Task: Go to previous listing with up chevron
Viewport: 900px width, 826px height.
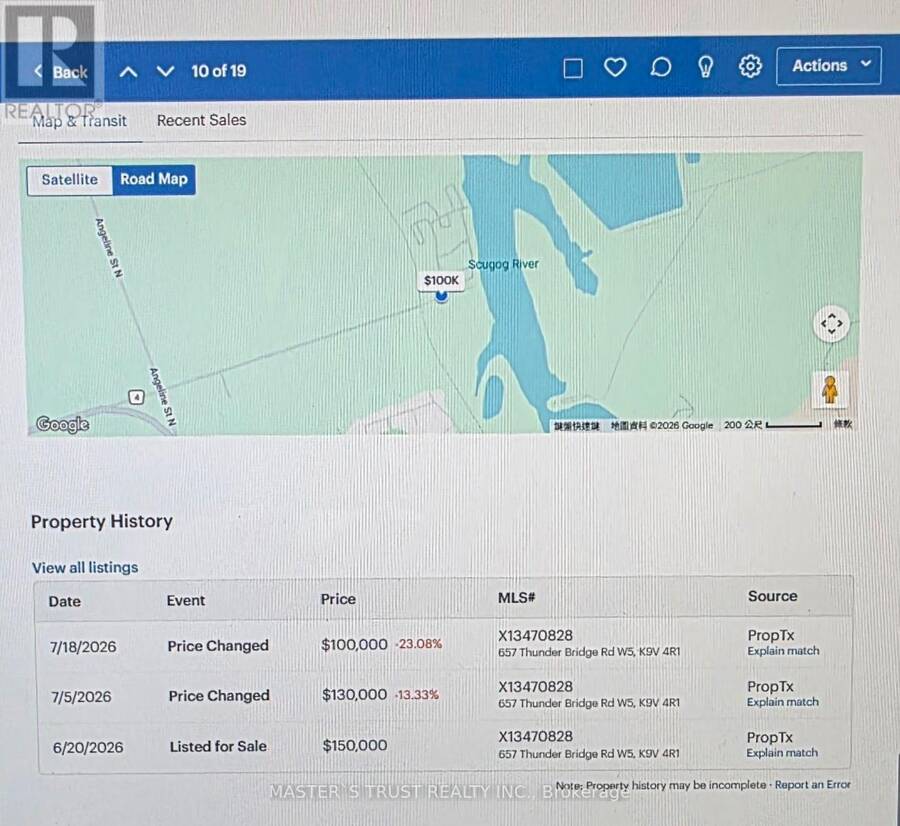Action: (x=129, y=72)
